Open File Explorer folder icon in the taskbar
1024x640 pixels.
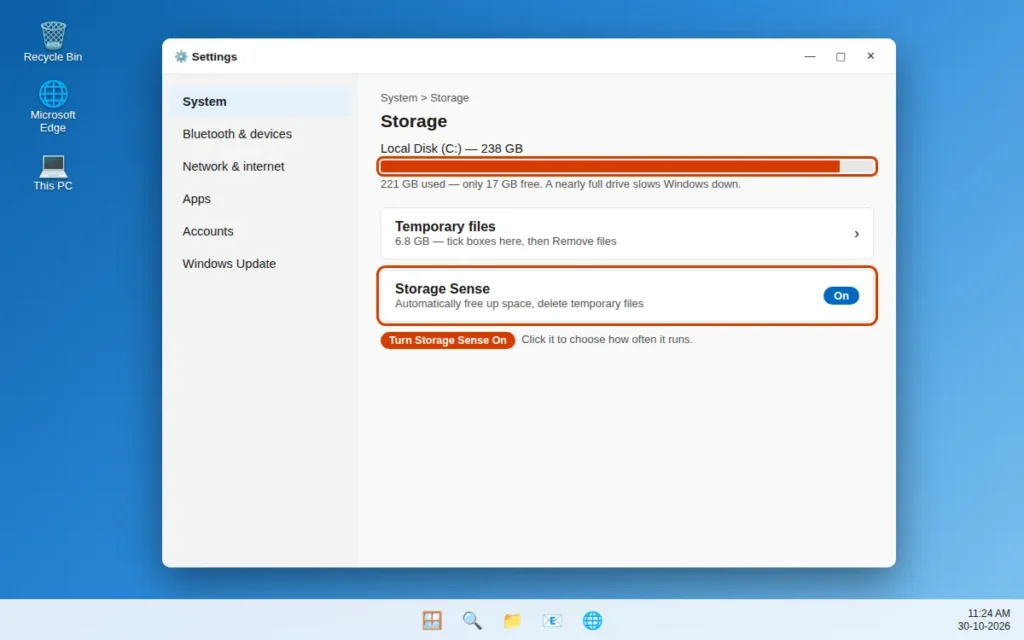click(512, 620)
